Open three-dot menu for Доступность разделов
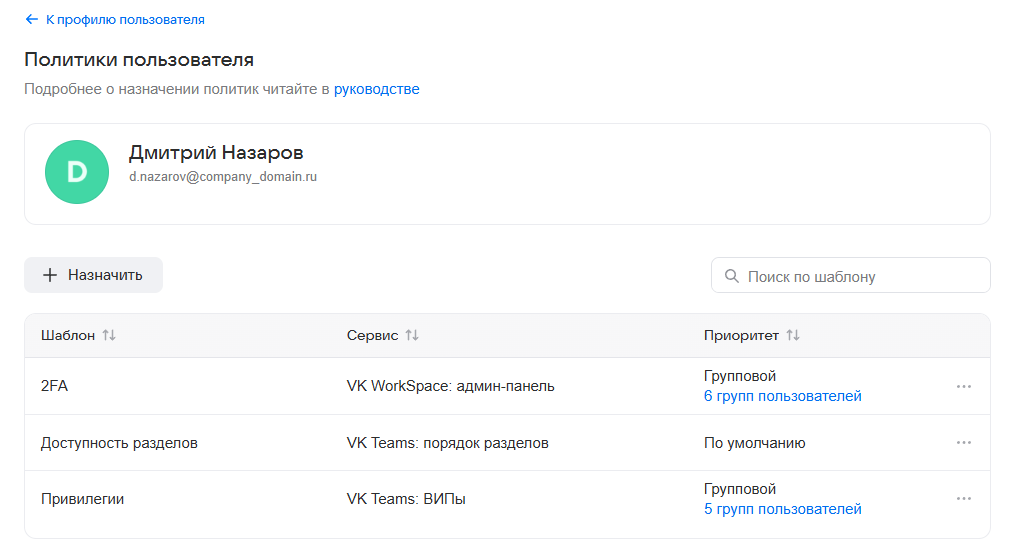The image size is (1010, 553). coord(963,443)
